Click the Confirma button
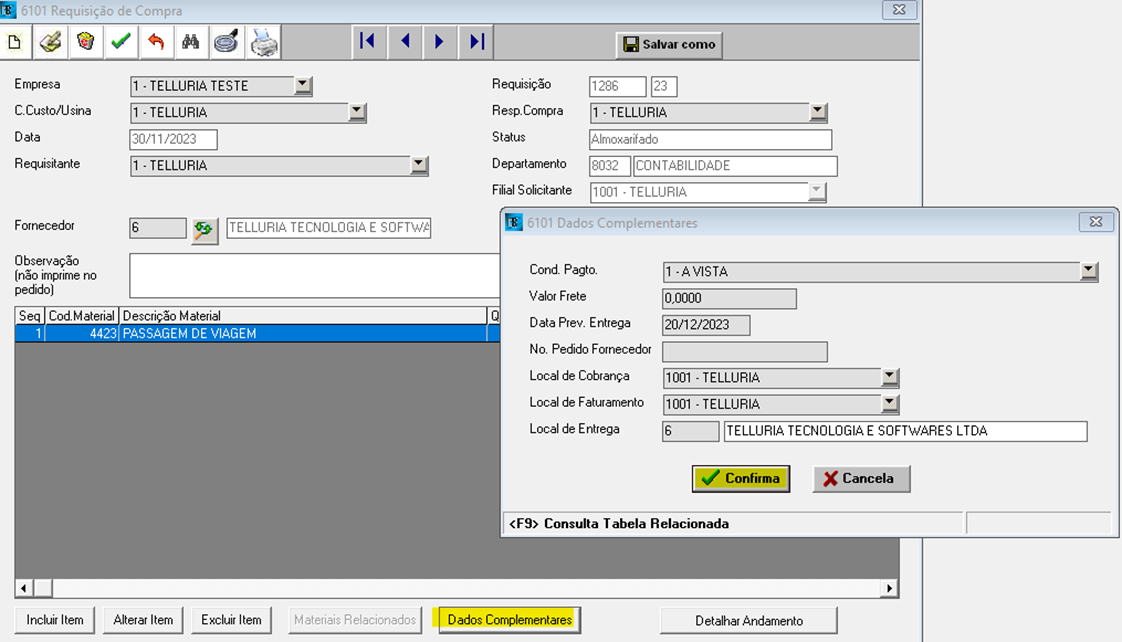This screenshot has height=642, width=1122. pyautogui.click(x=741, y=478)
